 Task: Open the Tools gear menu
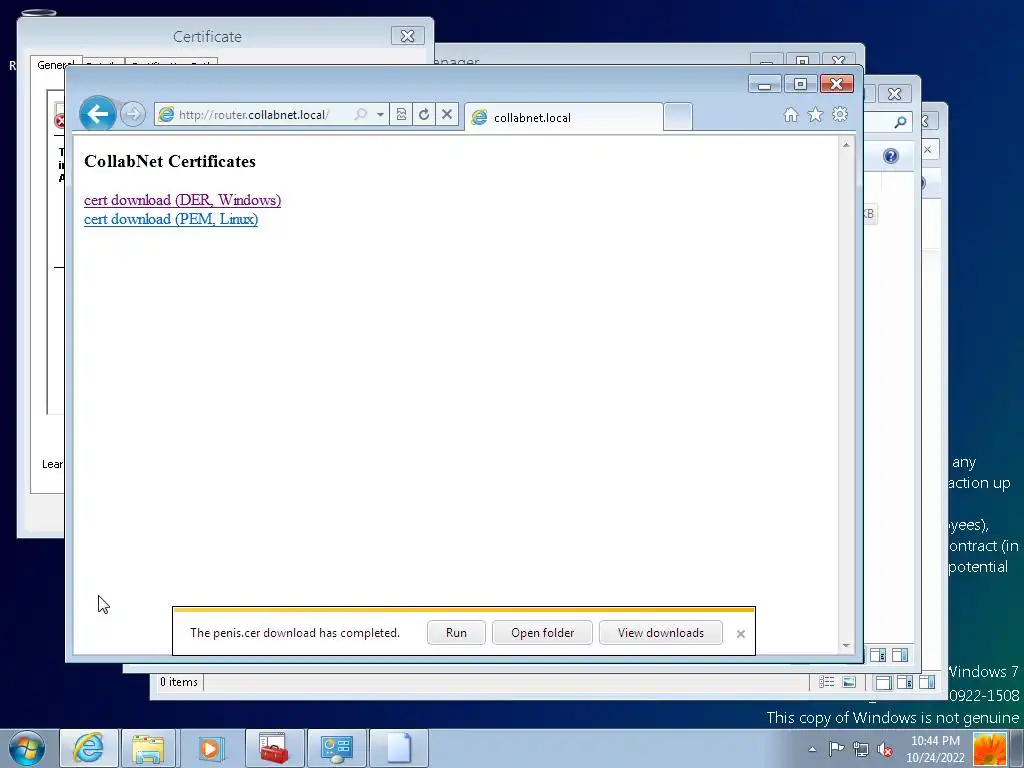tap(840, 115)
